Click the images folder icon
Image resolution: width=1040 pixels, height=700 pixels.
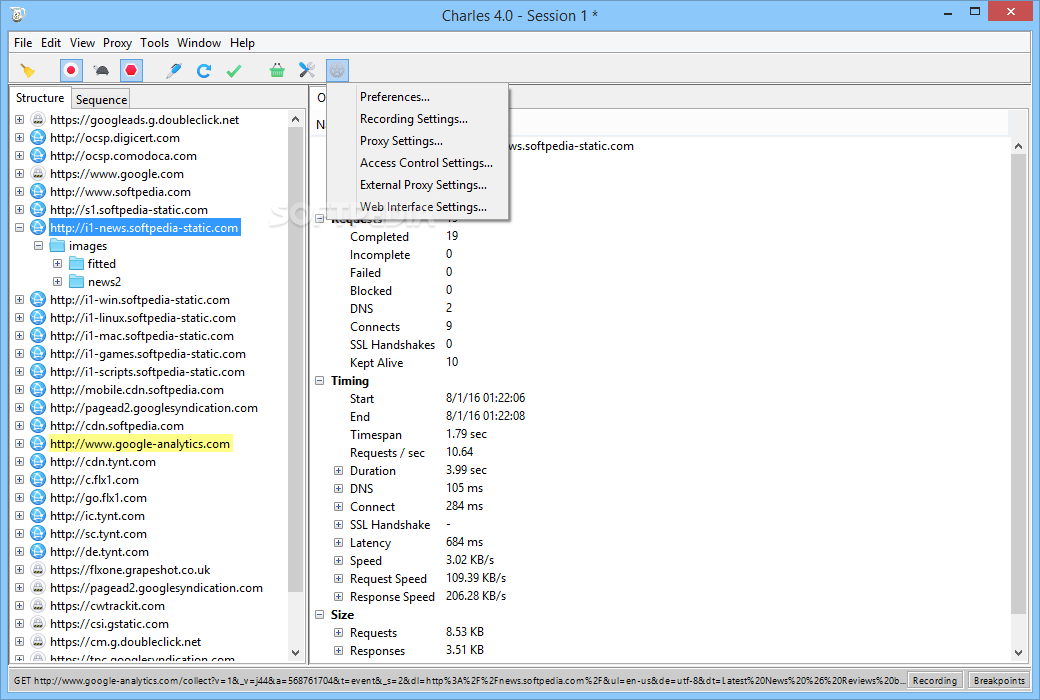point(57,245)
